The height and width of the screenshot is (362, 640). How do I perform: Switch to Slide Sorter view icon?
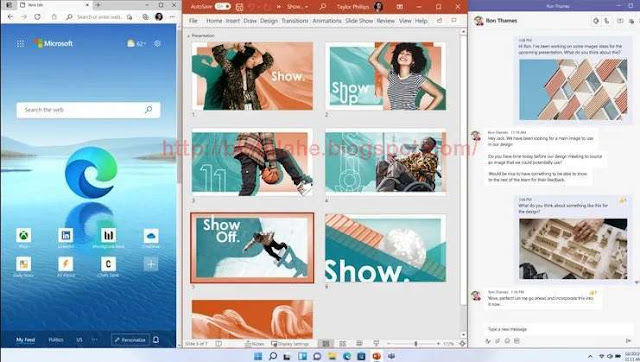[342, 344]
